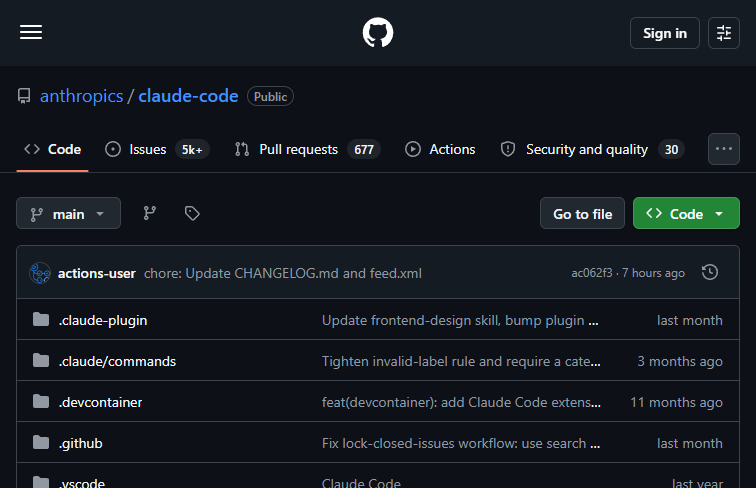Open the anthropics organization link

pos(81,96)
